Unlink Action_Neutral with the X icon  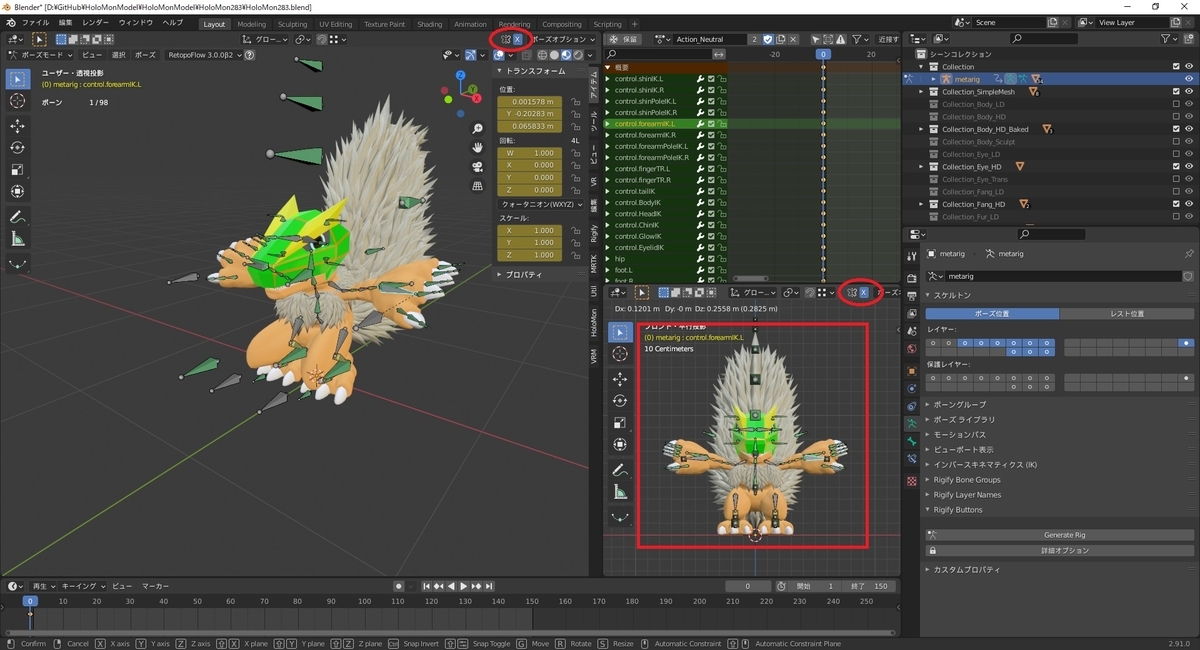point(794,39)
